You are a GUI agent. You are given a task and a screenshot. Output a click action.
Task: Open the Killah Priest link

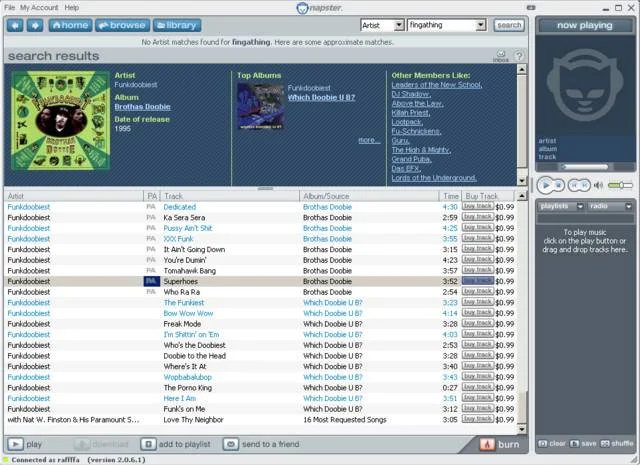pyautogui.click(x=411, y=113)
